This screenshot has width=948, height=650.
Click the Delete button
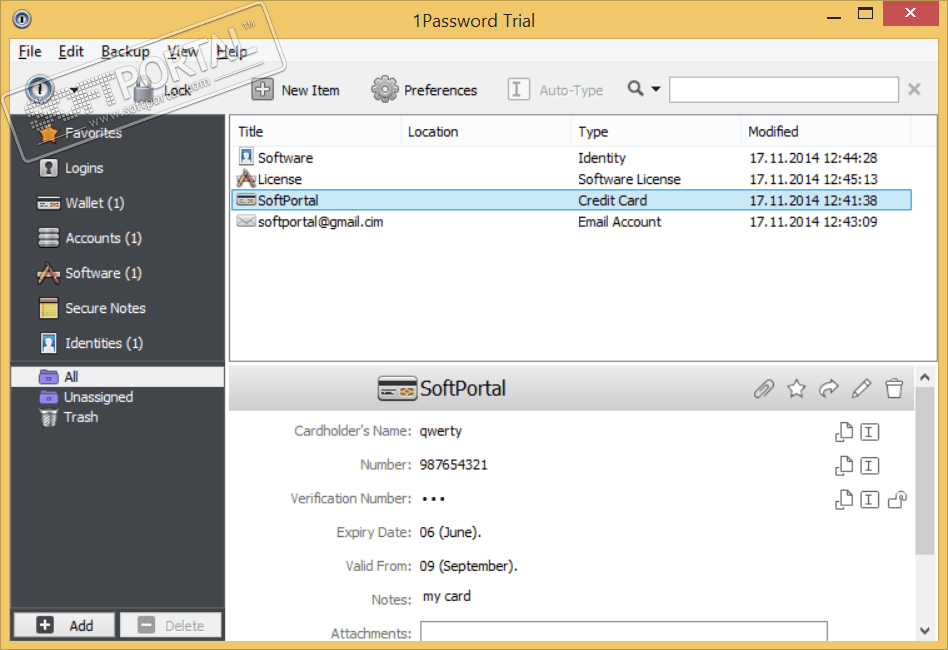coord(171,625)
